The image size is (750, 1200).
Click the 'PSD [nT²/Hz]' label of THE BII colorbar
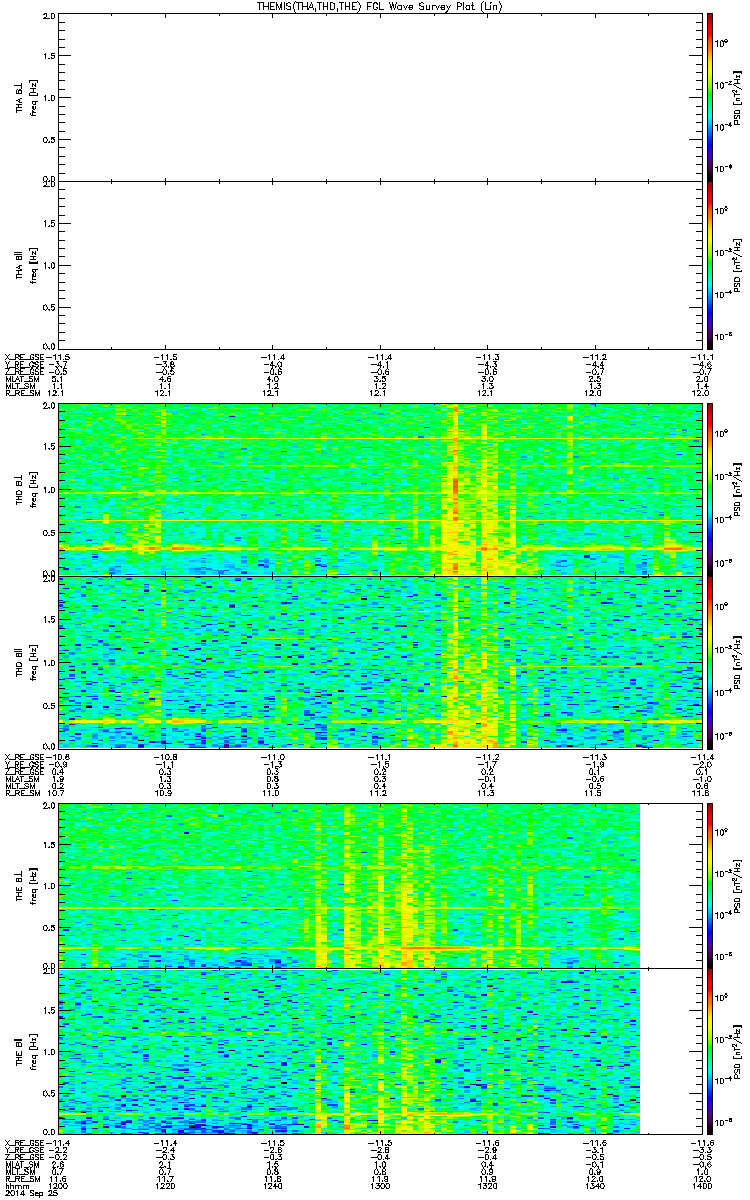point(738,1050)
